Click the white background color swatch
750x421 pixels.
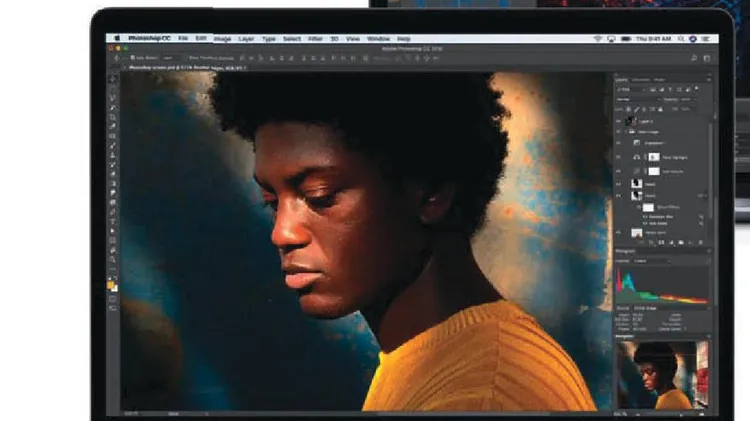click(x=115, y=289)
